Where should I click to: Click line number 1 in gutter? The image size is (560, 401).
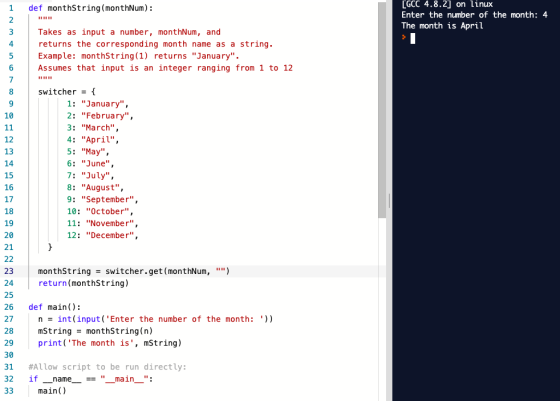11,8
